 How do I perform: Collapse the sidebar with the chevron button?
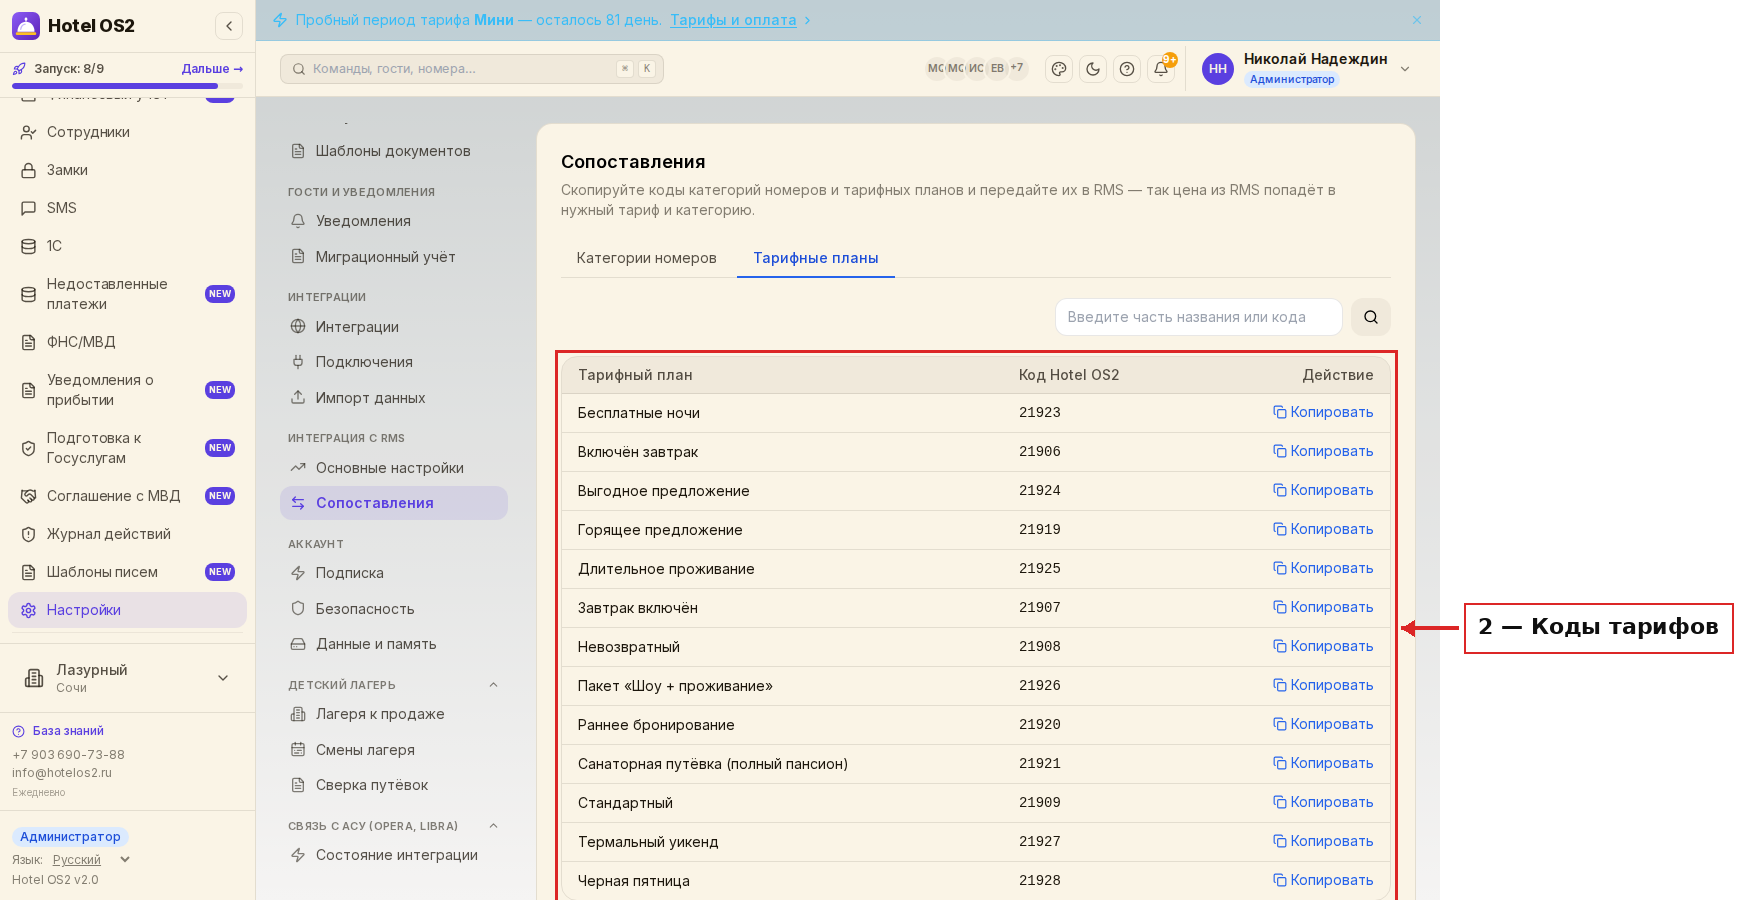point(229,26)
